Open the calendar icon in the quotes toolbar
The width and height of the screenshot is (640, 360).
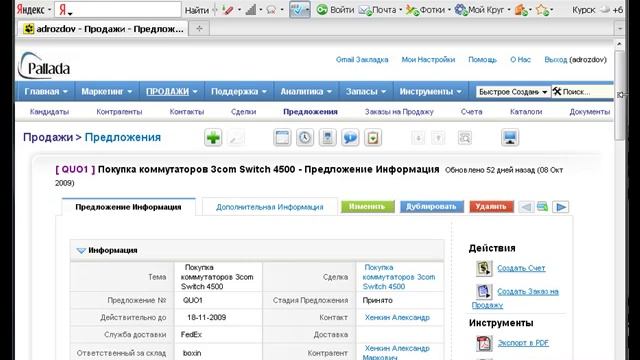[x=282, y=138]
